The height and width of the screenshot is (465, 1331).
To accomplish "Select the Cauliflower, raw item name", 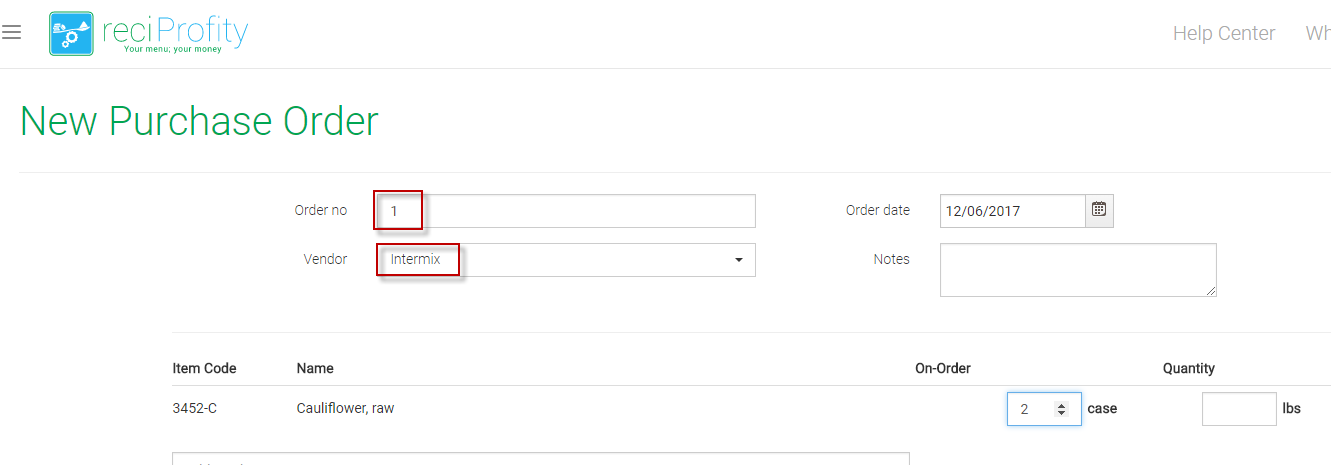I will [x=345, y=408].
